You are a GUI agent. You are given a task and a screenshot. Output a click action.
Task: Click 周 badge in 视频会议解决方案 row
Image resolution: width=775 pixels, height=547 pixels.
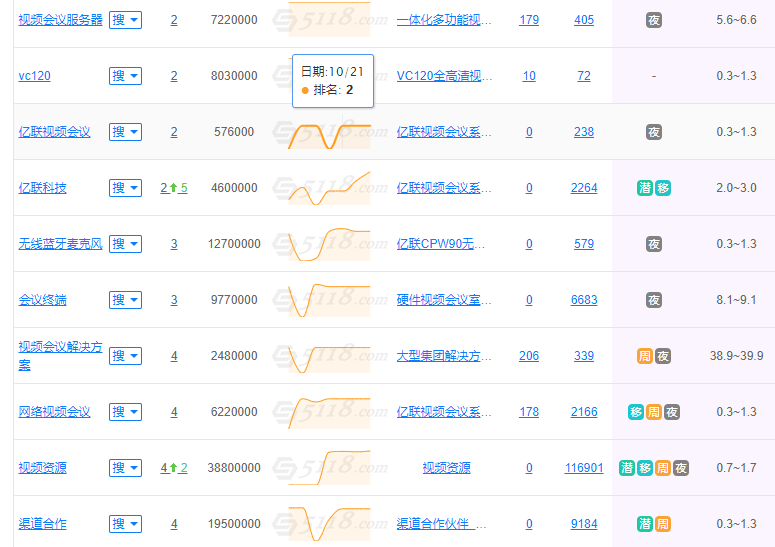point(645,356)
